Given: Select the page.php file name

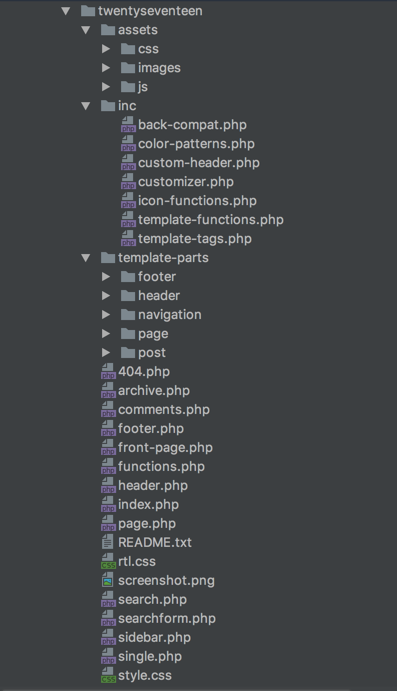Looking at the screenshot, I should pyautogui.click(x=147, y=523).
